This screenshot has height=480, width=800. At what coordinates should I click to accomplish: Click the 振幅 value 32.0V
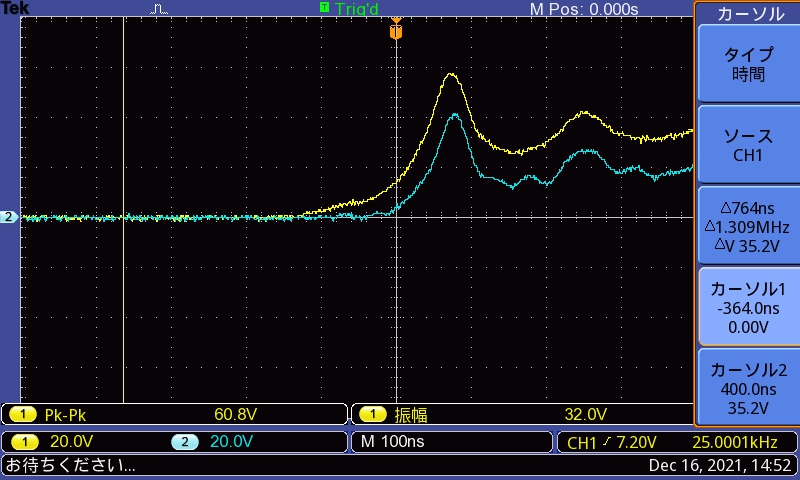585,414
